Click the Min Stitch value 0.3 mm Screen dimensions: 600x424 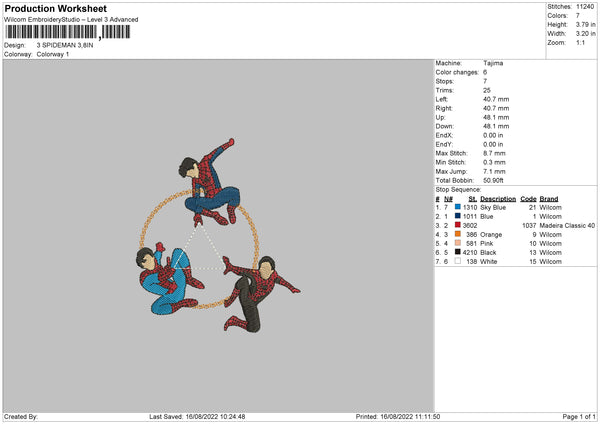pyautogui.click(x=494, y=162)
